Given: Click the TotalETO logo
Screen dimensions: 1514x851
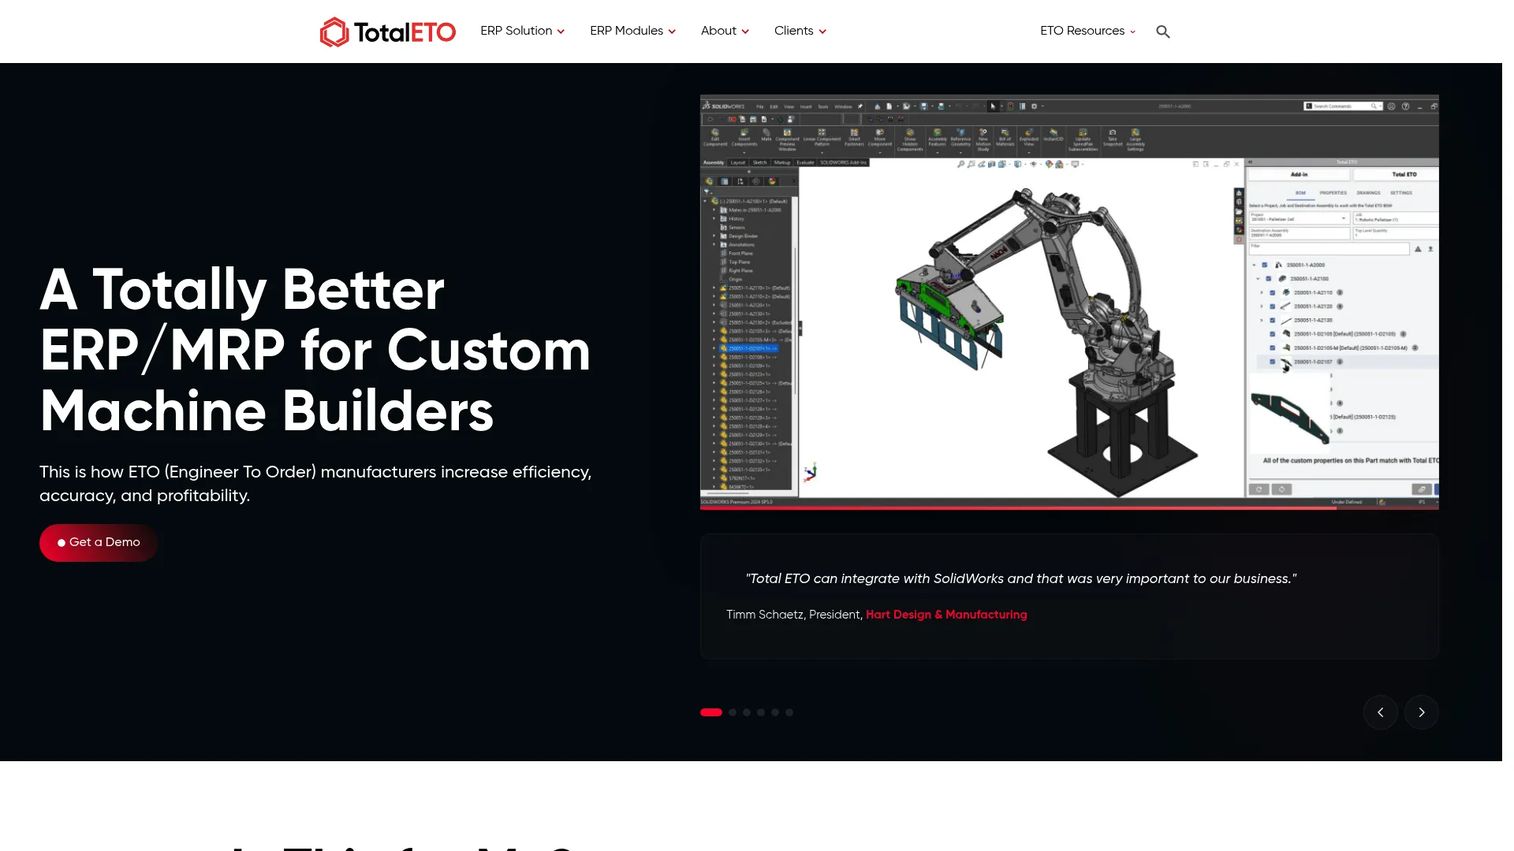Looking at the screenshot, I should coord(388,32).
